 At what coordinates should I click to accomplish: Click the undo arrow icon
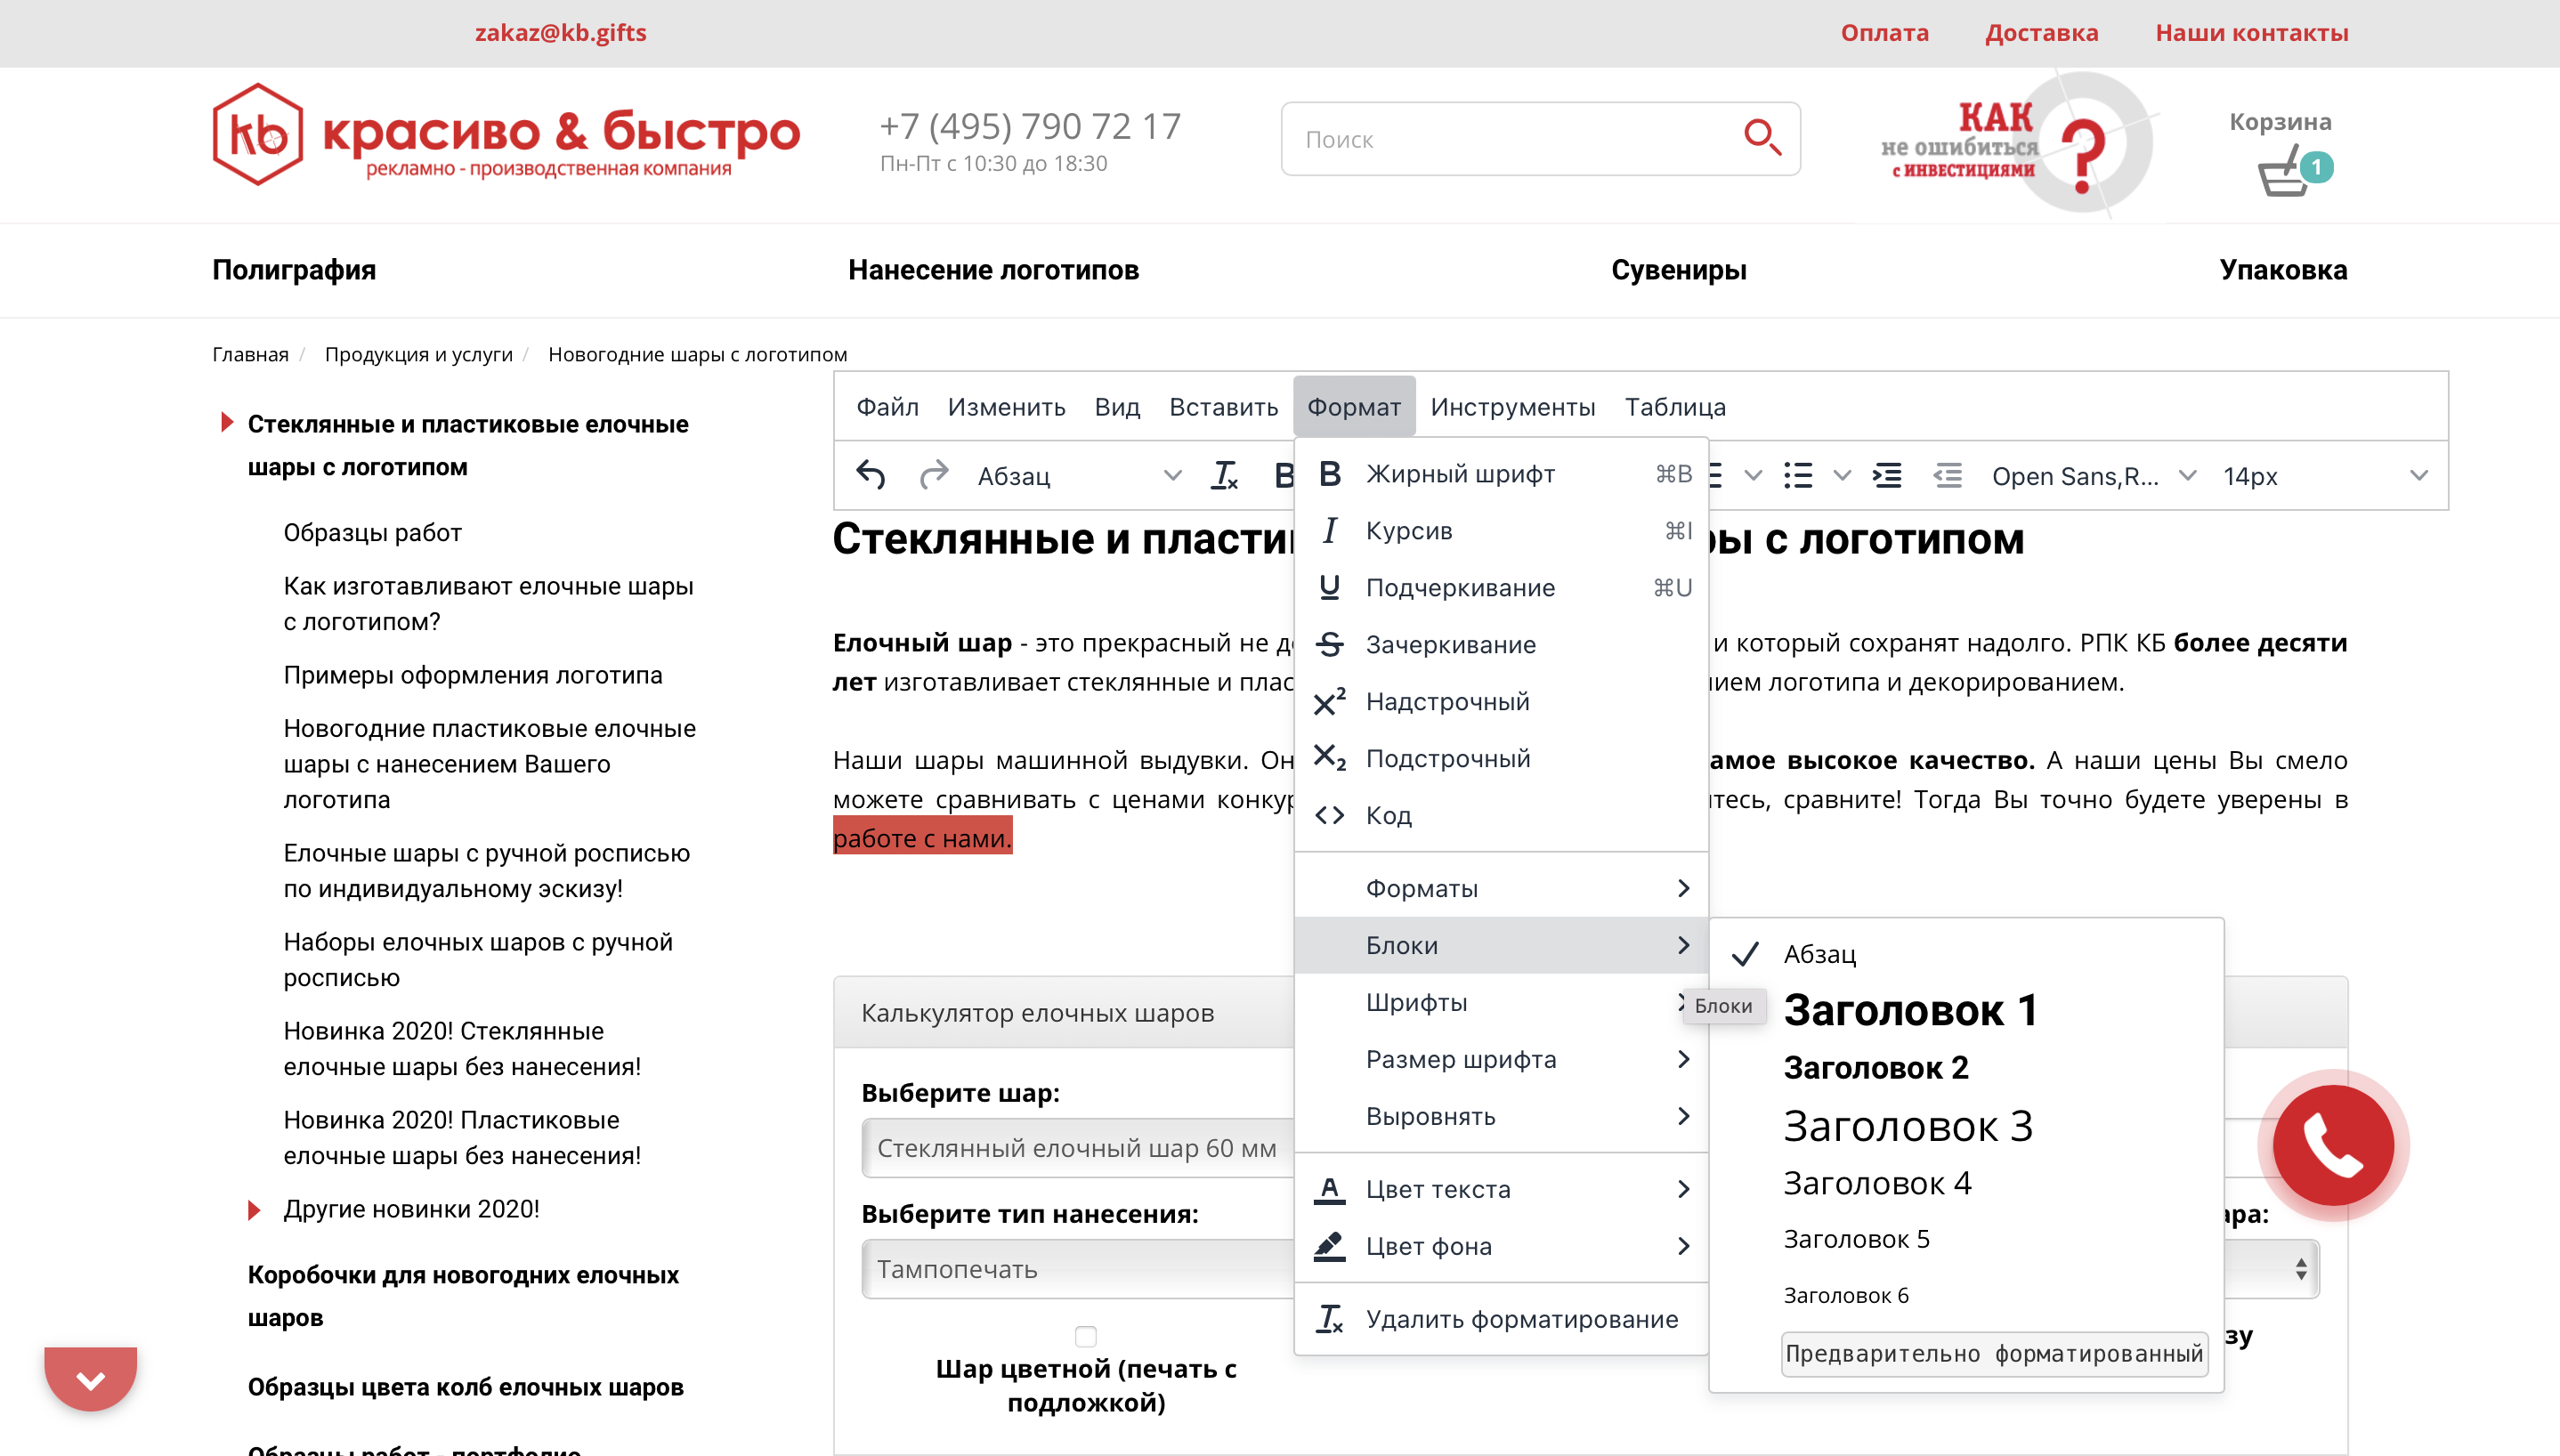tap(871, 476)
